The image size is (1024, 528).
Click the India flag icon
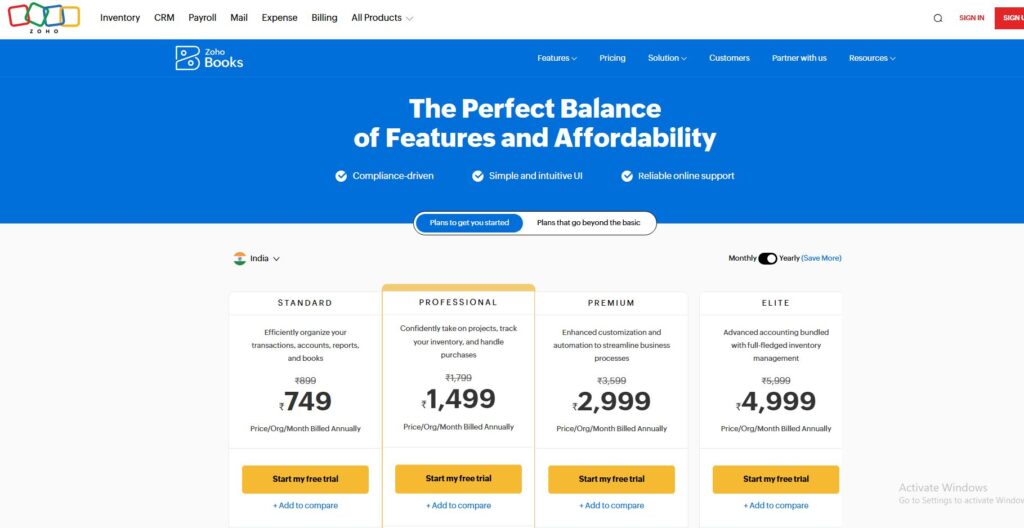240,258
